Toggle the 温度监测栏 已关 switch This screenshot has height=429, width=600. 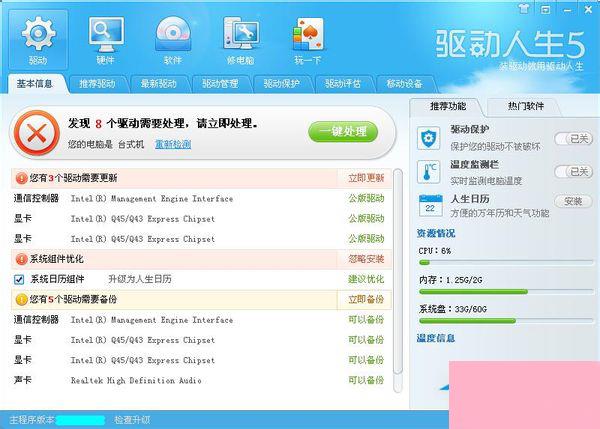point(573,171)
